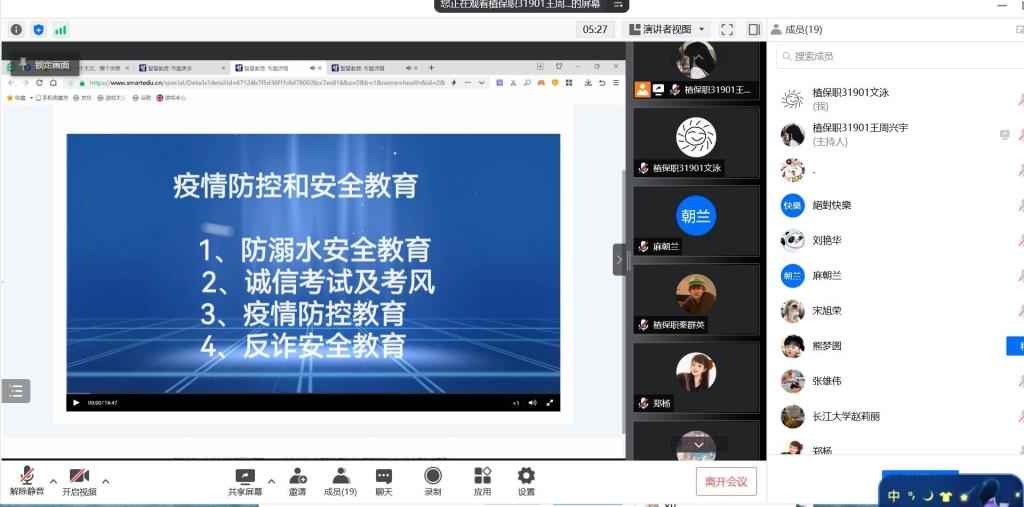The width and height of the screenshot is (1024, 507).
Task: Click the meeting info icon at top left
Action: pos(16,30)
